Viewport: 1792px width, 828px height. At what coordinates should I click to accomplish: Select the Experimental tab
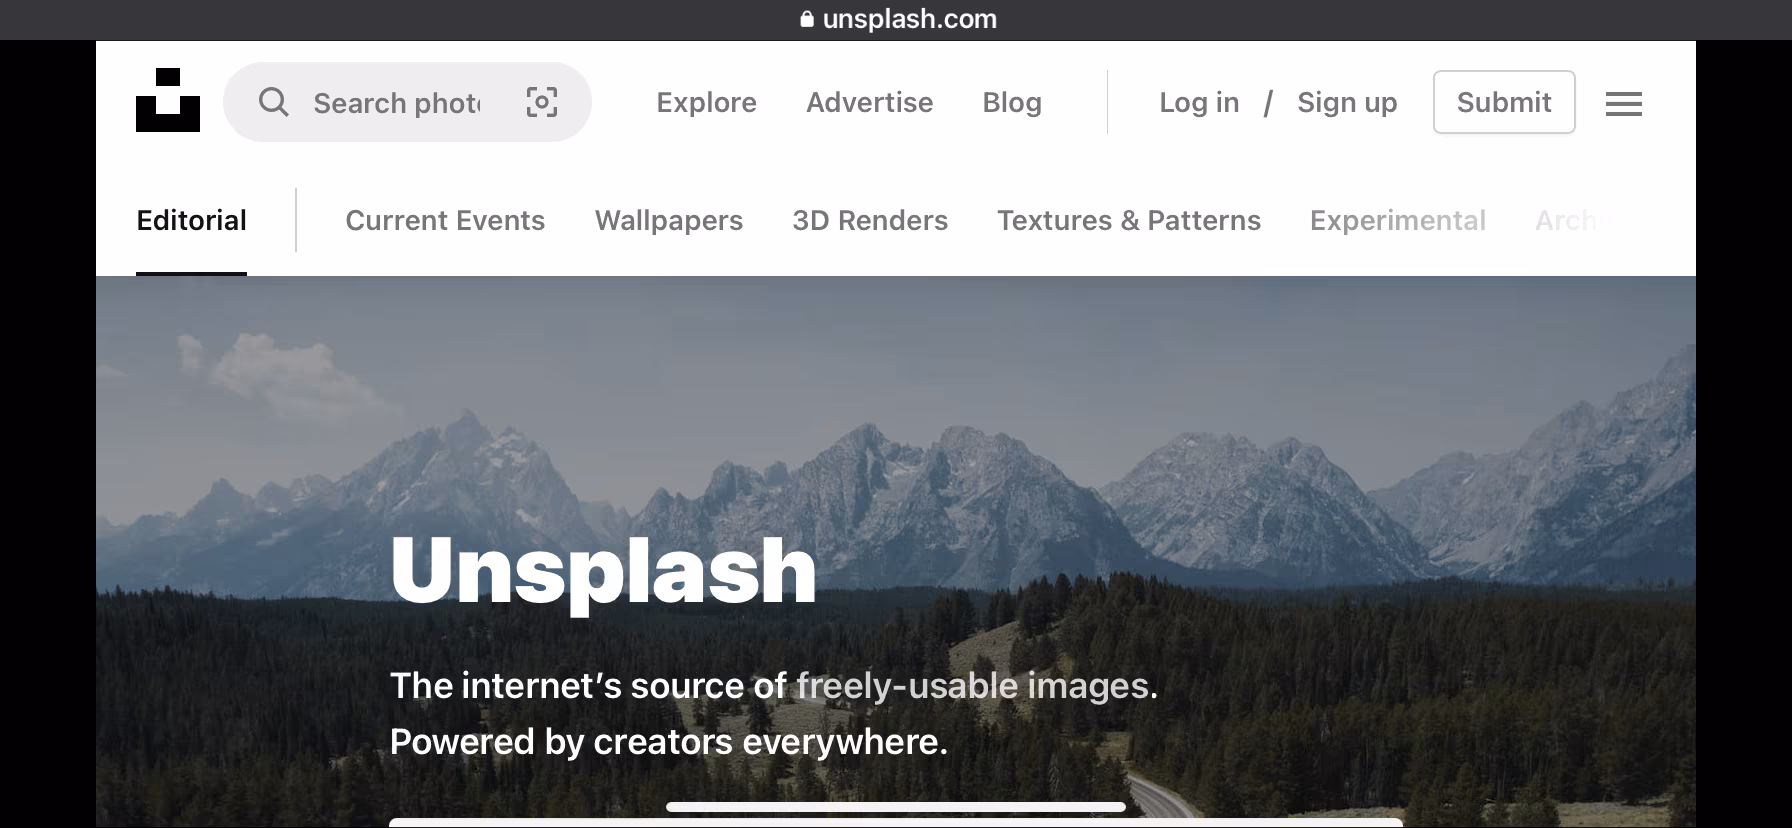pyautogui.click(x=1398, y=220)
